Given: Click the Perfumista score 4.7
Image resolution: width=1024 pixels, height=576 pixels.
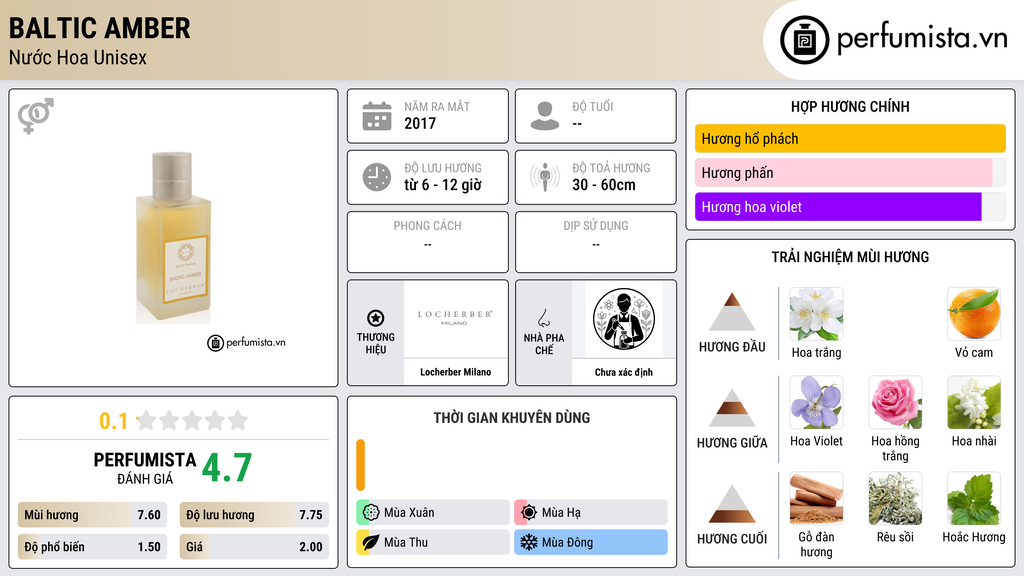Looking at the screenshot, I should tap(227, 467).
